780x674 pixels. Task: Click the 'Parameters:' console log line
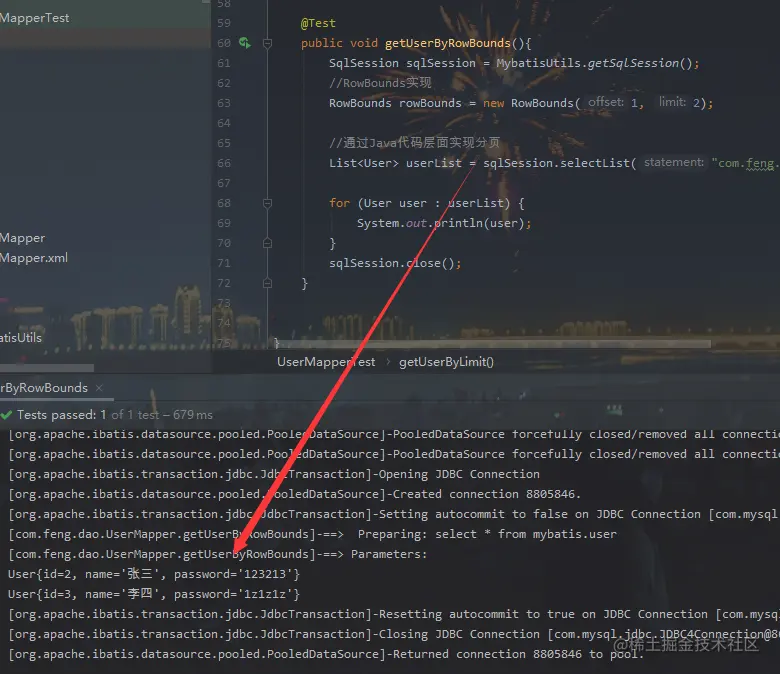(218, 554)
